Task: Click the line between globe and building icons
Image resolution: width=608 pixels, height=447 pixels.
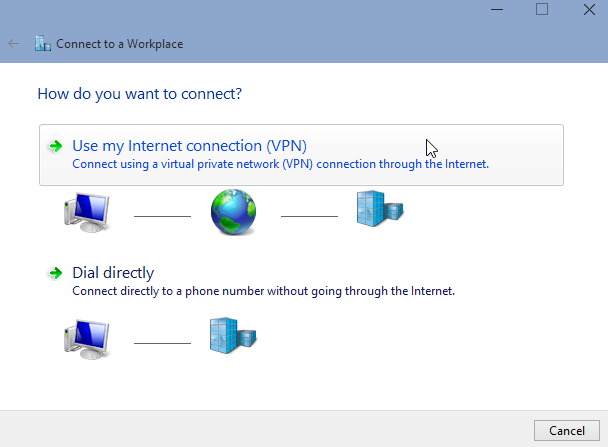Action: coord(309,215)
